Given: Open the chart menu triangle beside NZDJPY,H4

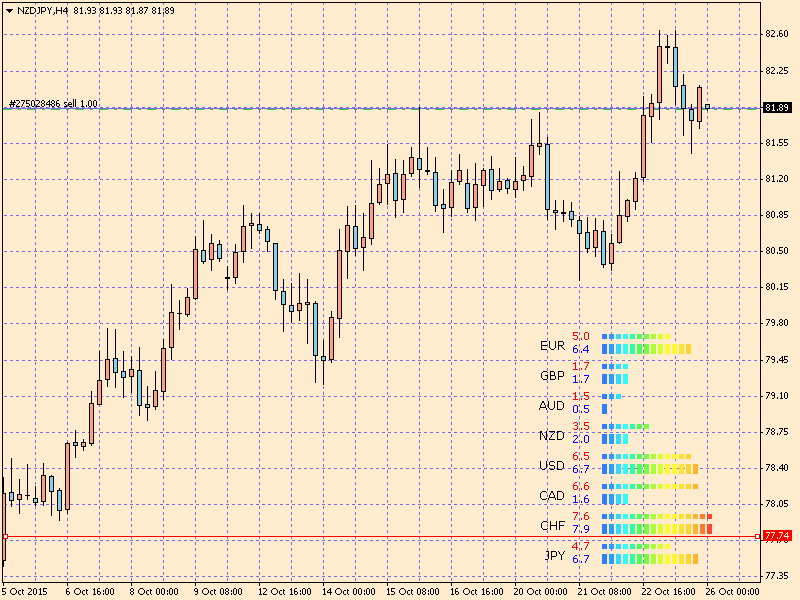Looking at the screenshot, I should [x=9, y=10].
